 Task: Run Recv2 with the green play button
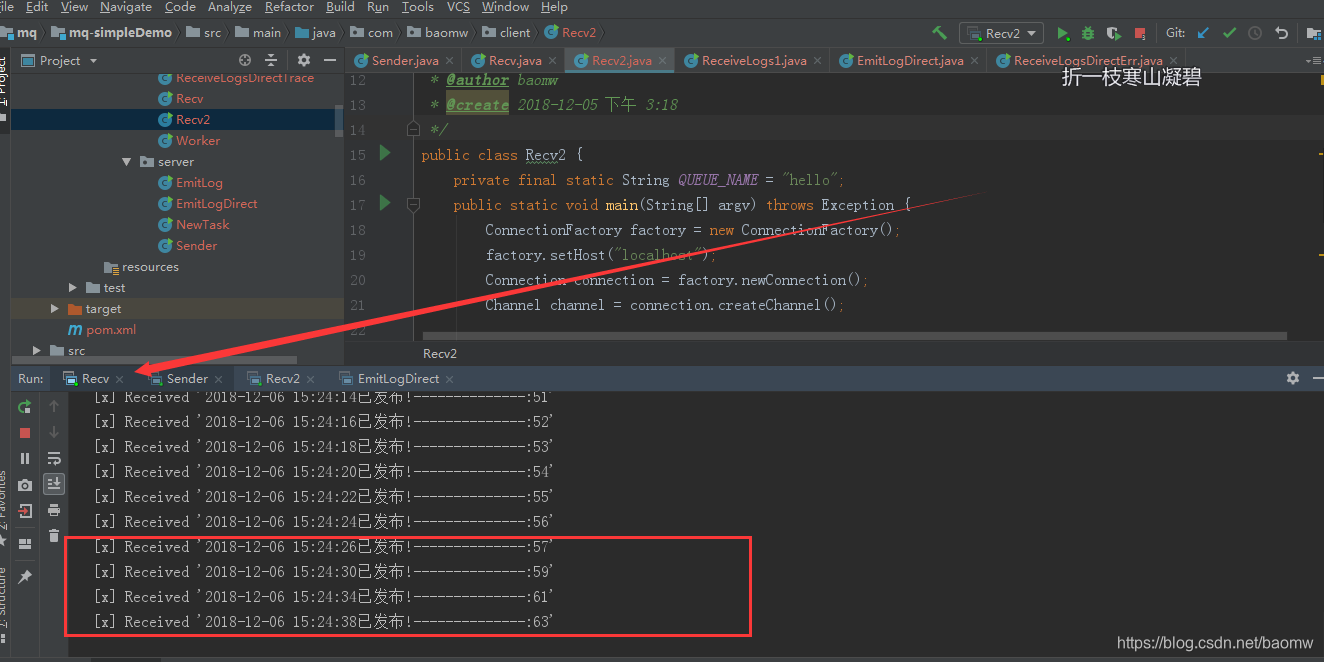[1063, 33]
